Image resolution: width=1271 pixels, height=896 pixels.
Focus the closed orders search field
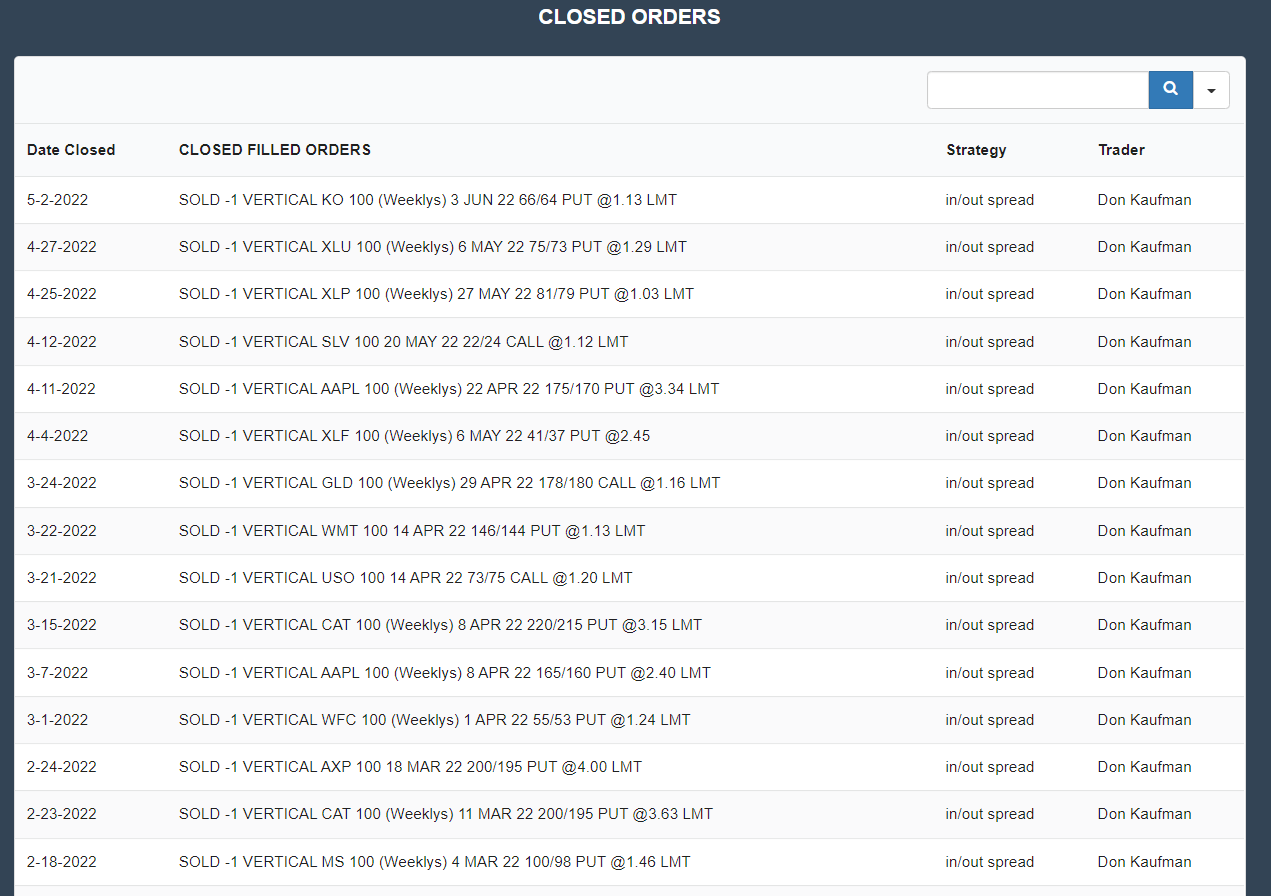click(1038, 90)
